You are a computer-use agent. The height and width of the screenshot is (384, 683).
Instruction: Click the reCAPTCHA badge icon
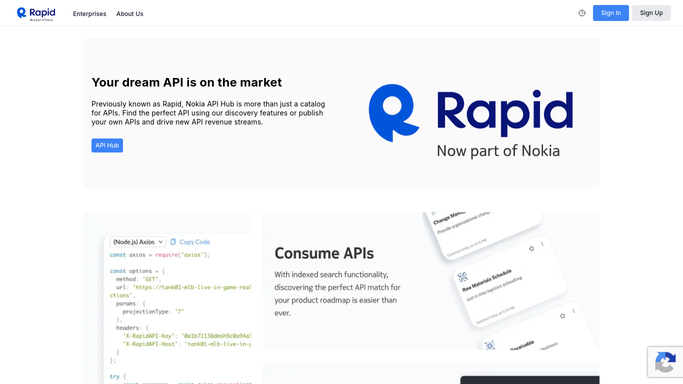coord(665,362)
